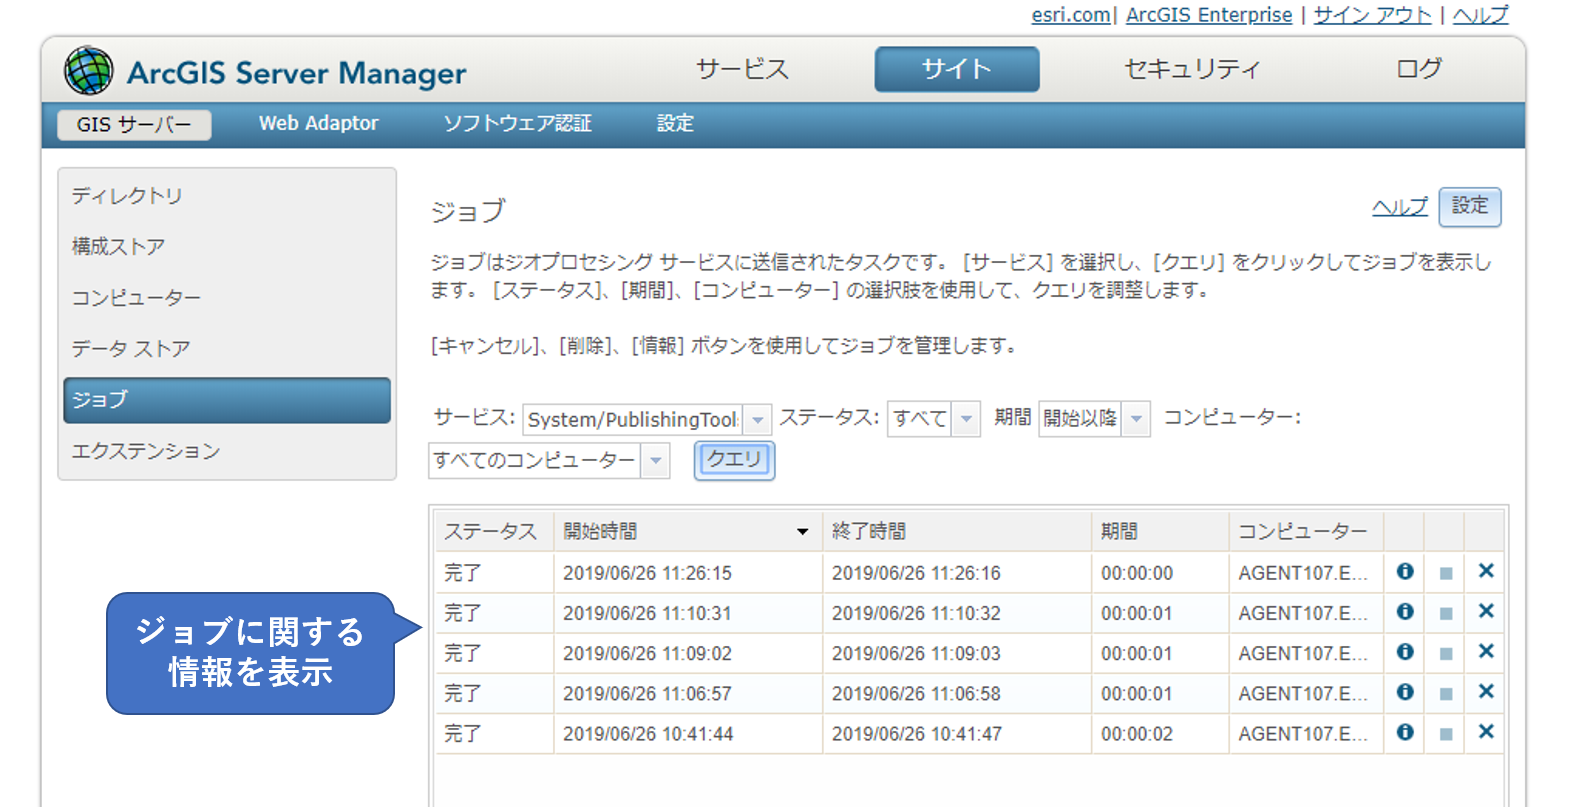Viewport: 1573px width, 807px height.
Task: Open the ヘルプ link in ジョブ panel
Action: (x=1400, y=206)
